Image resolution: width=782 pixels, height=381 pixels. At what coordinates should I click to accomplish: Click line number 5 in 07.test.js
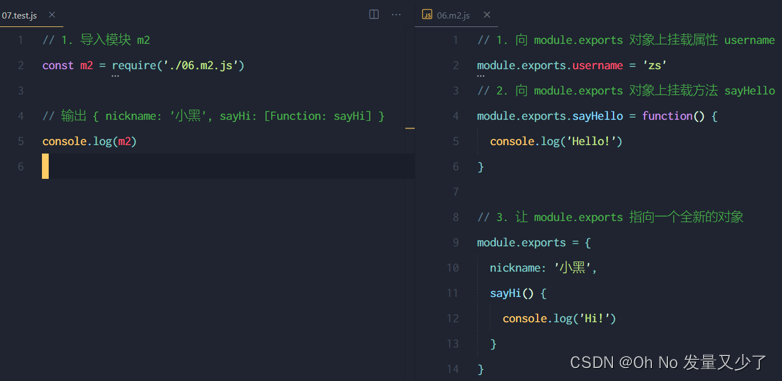coord(20,142)
